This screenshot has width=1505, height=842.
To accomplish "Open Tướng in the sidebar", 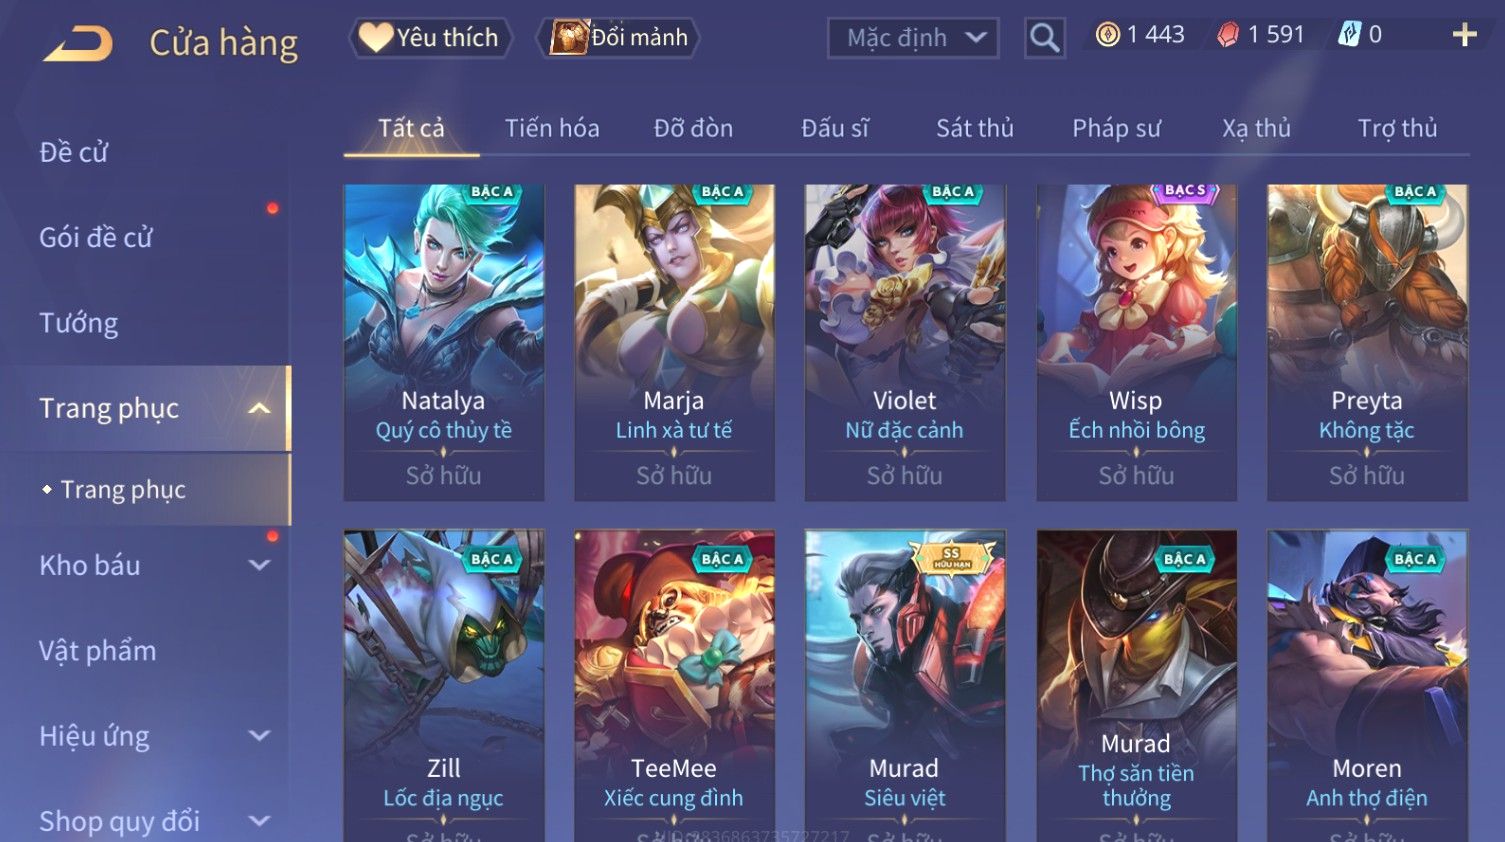I will click(79, 323).
